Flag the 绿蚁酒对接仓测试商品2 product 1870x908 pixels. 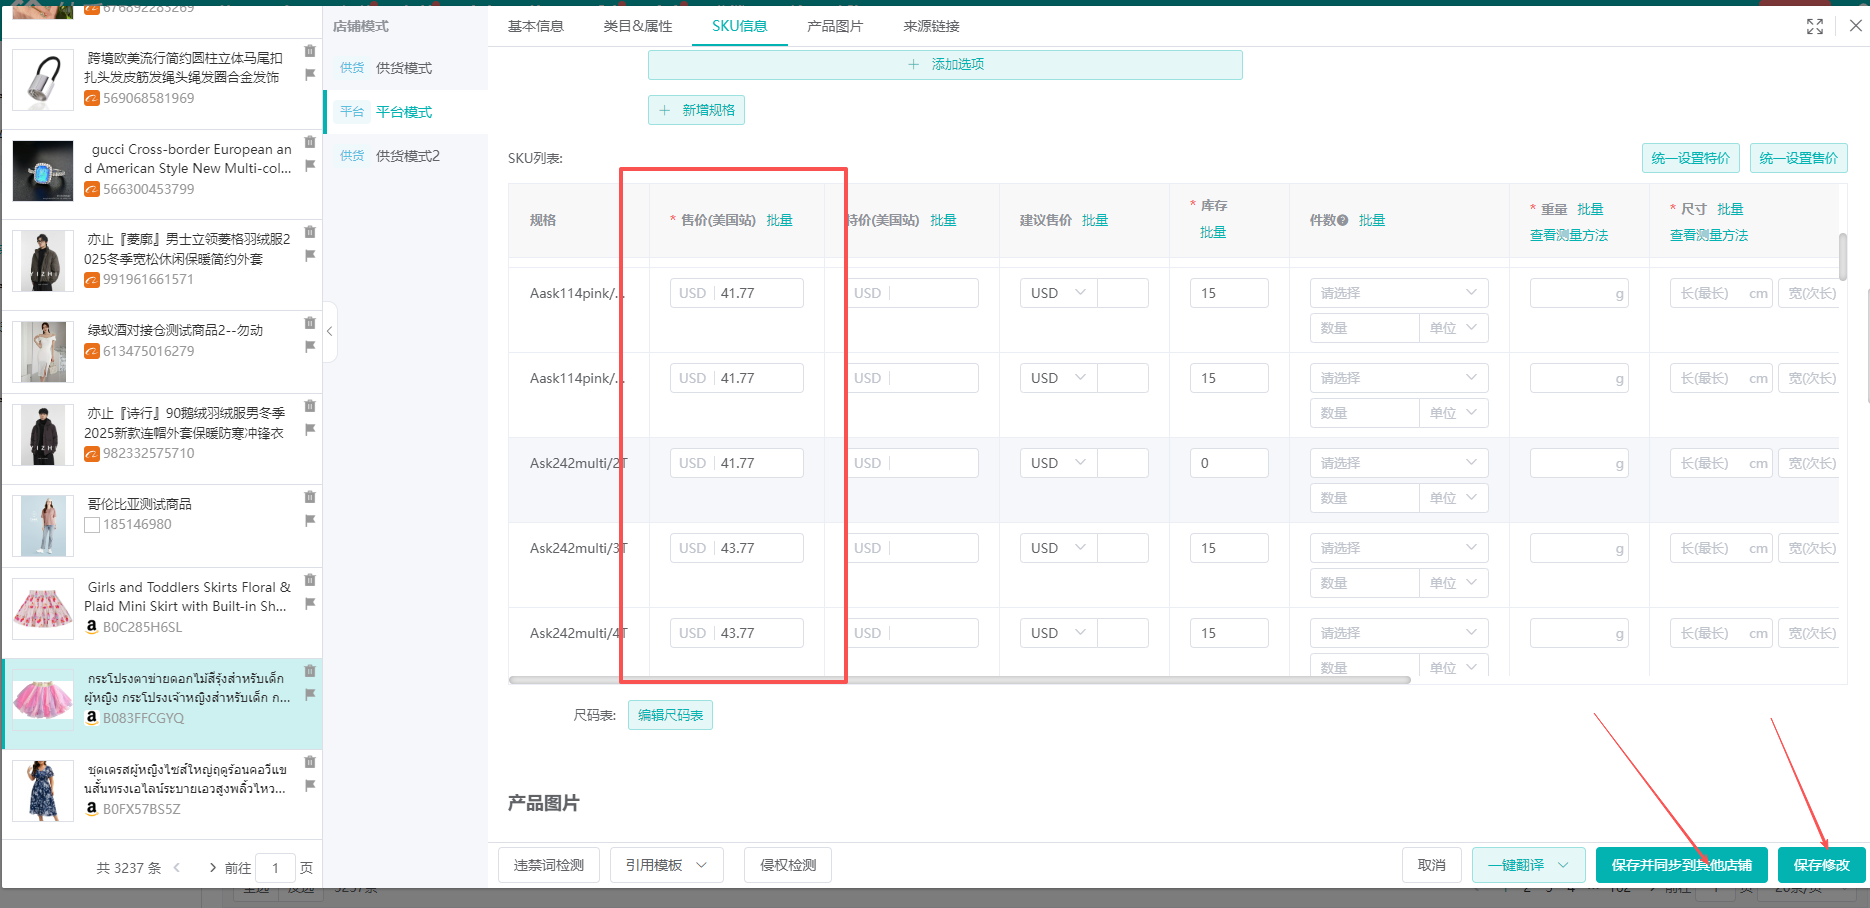[310, 346]
